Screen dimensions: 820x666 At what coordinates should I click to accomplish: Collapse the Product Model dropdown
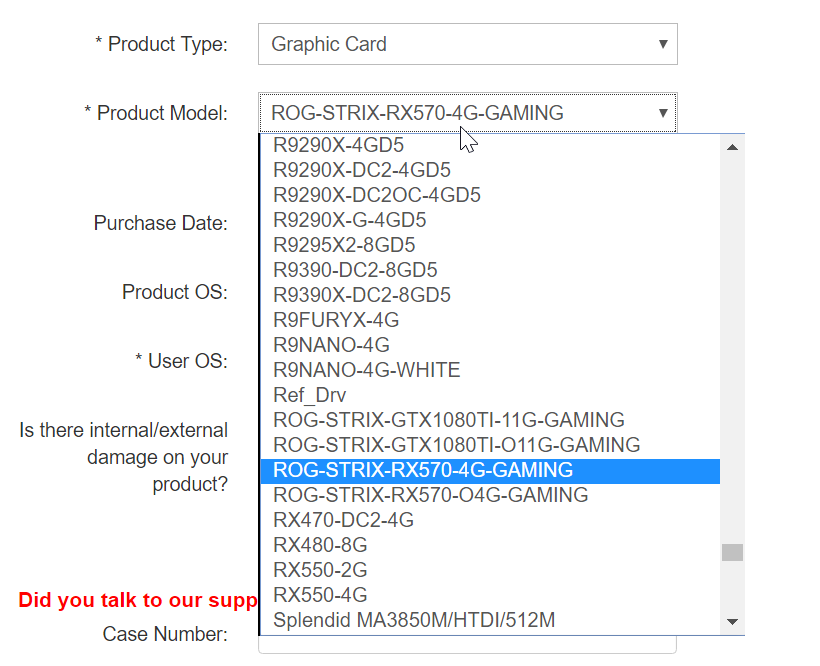(x=468, y=113)
